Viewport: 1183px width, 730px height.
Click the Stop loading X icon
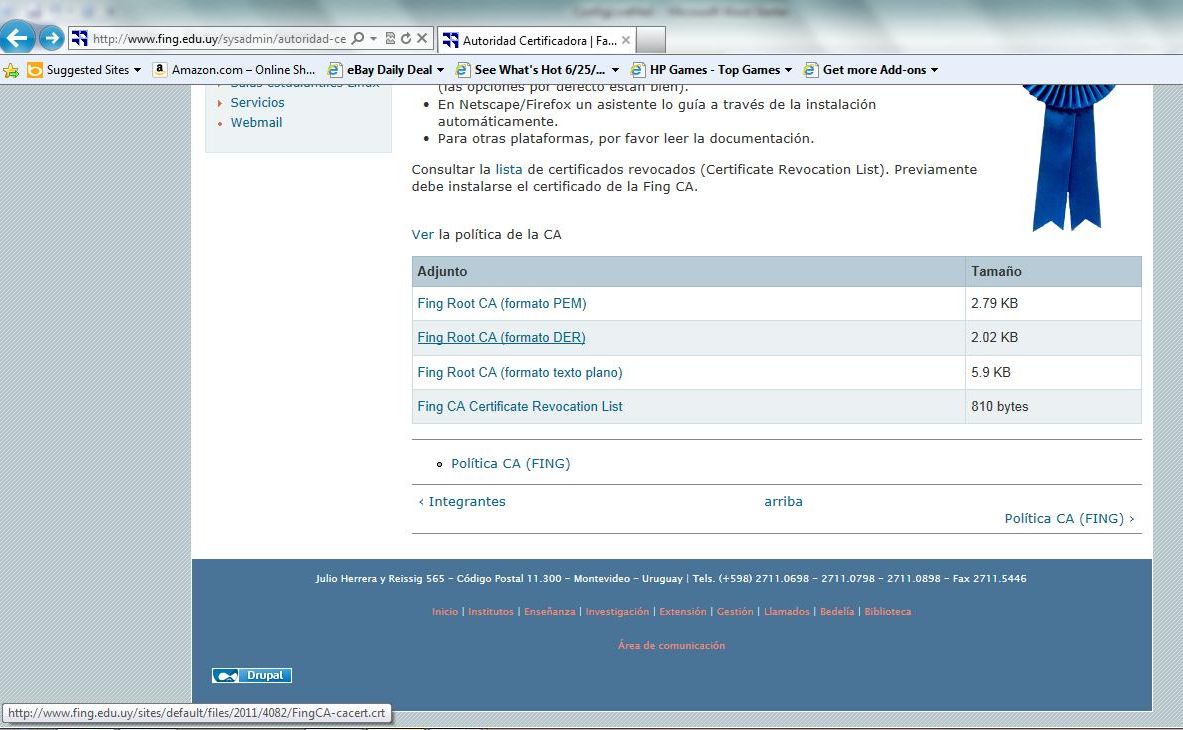pyautogui.click(x=422, y=39)
